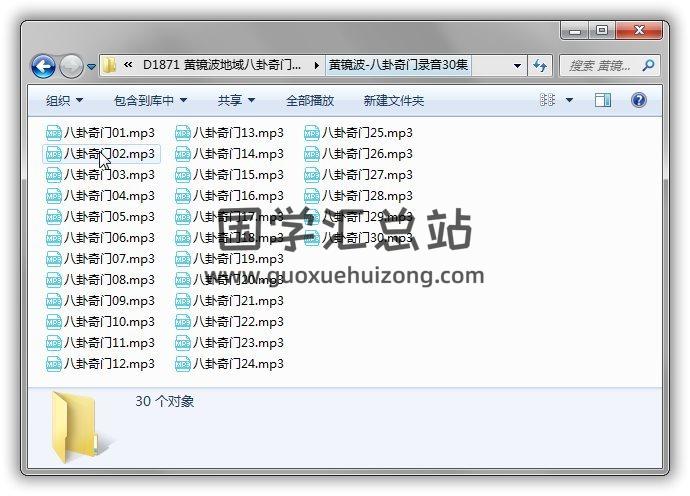Click the MP3 icon of 八卦奇门05.mp3
This screenshot has width=690, height=496.
54,217
